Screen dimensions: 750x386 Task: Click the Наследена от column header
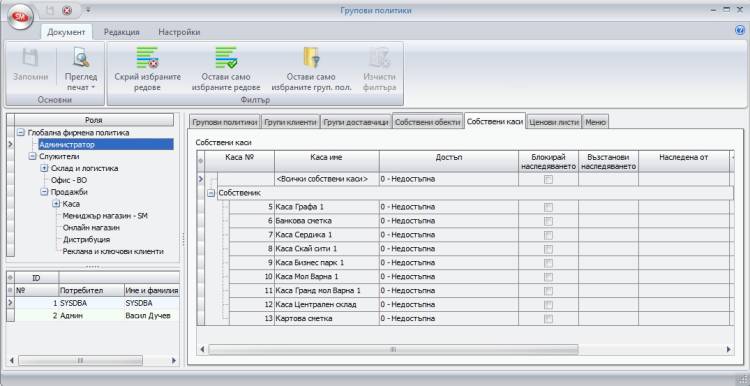click(x=683, y=161)
